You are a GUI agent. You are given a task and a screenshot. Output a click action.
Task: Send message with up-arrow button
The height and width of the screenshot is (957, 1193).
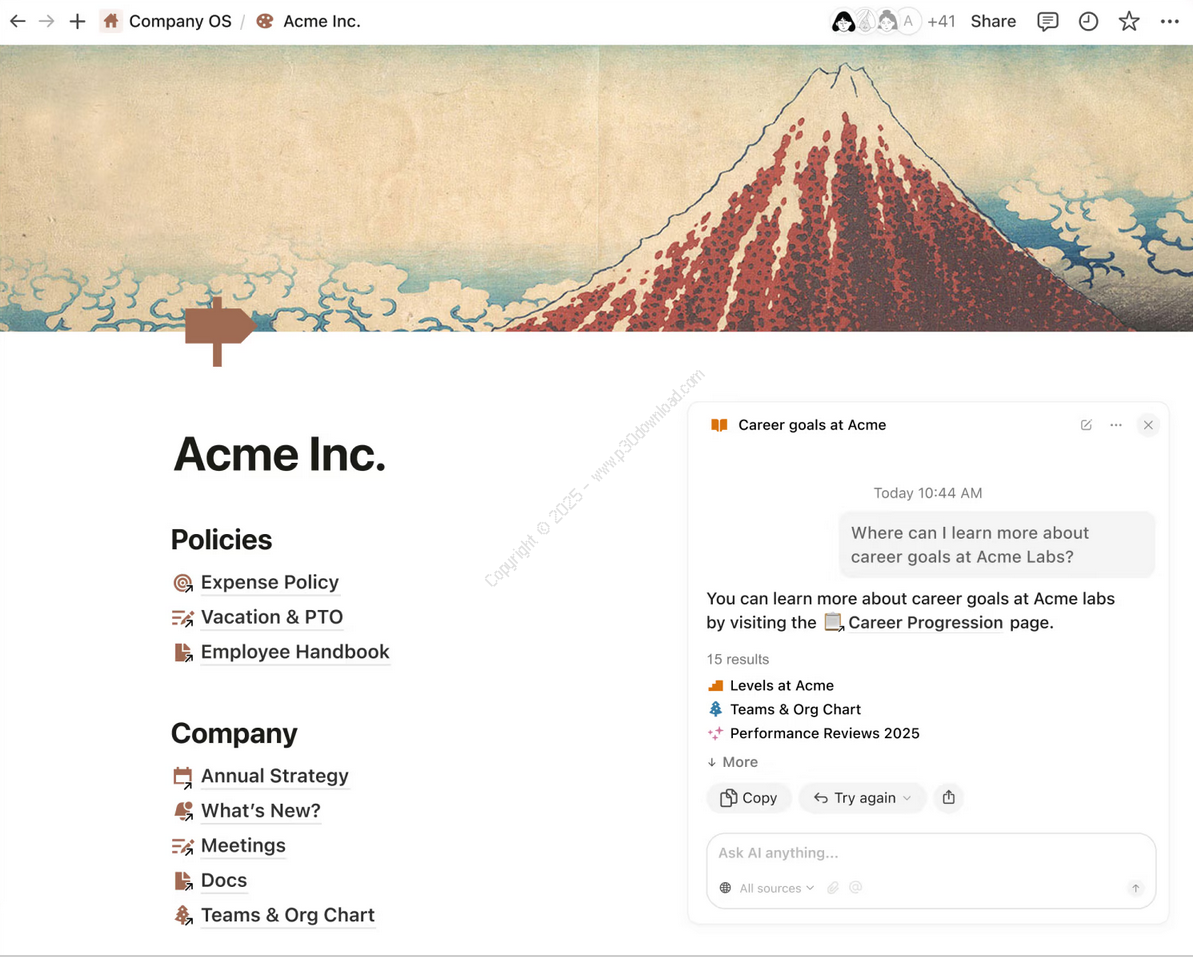tap(1135, 888)
